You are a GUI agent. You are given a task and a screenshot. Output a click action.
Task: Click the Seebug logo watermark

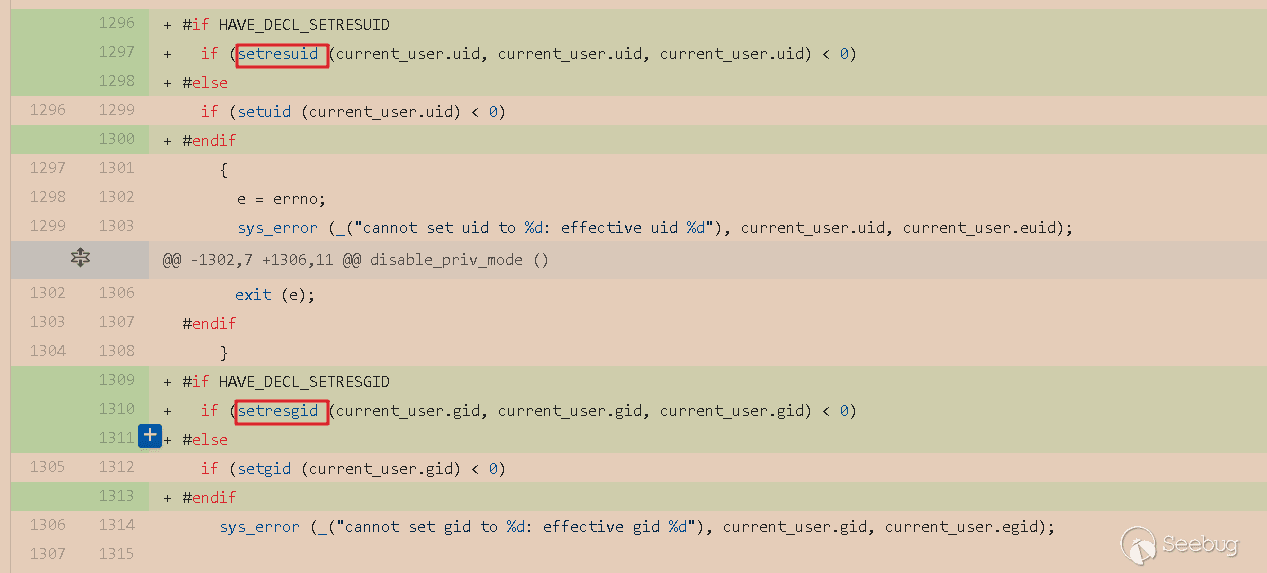[1181, 545]
